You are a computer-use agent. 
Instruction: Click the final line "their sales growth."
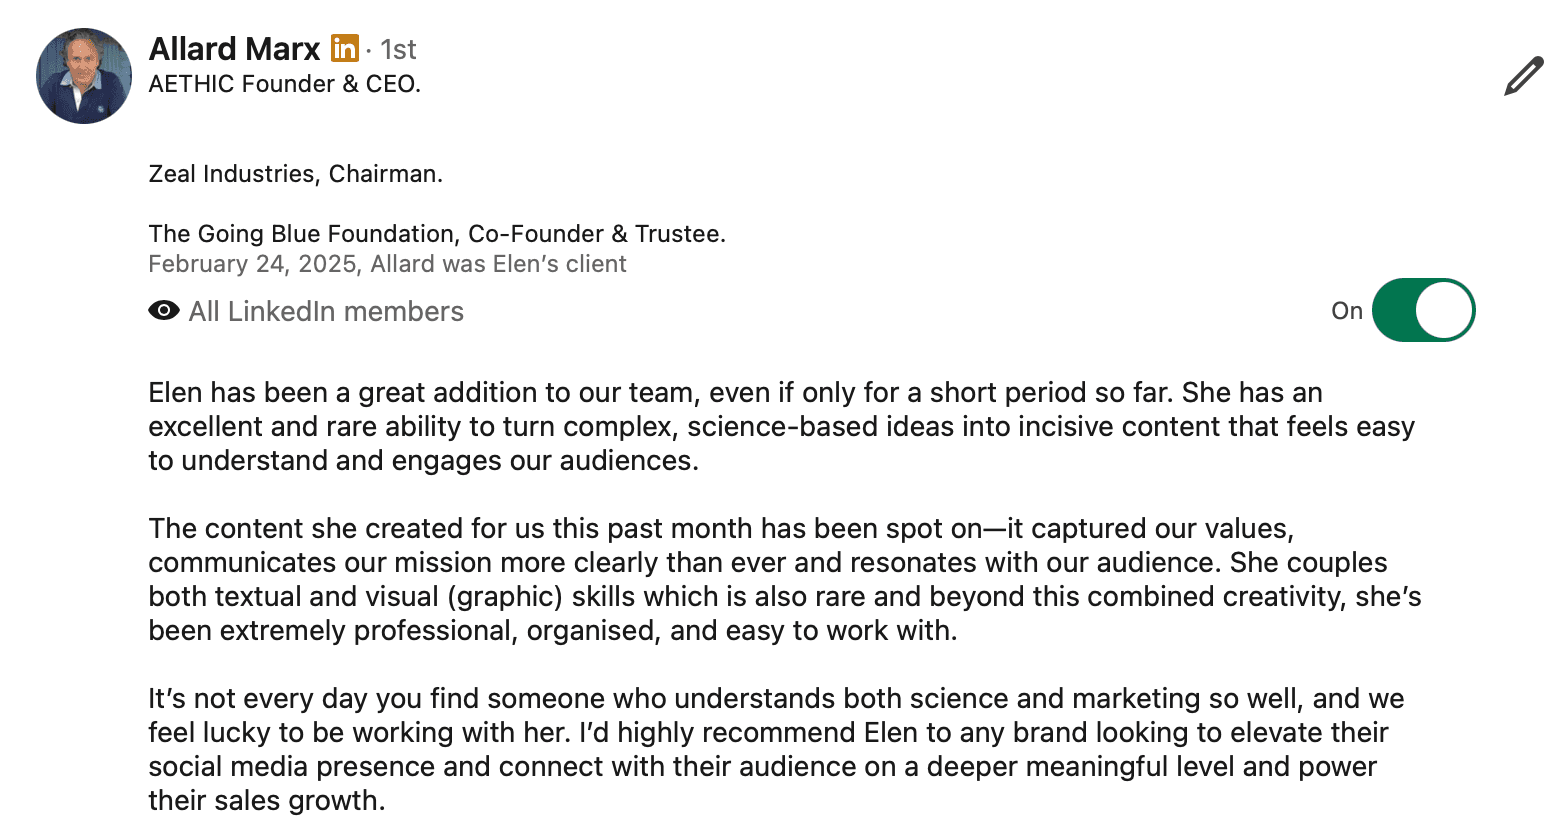[x=266, y=800]
